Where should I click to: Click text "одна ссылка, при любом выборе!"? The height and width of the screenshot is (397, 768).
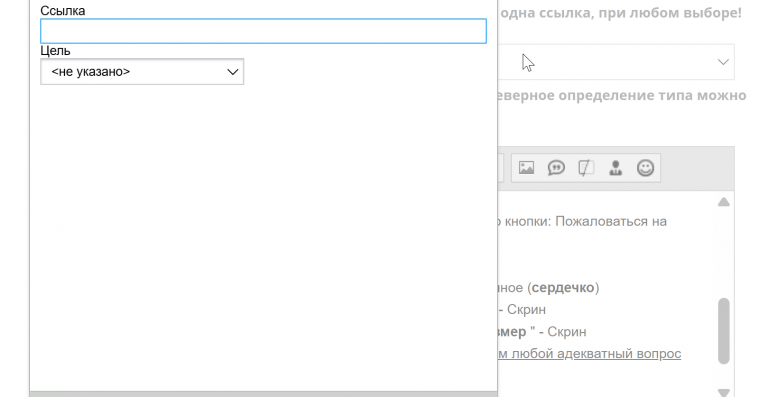click(621, 13)
